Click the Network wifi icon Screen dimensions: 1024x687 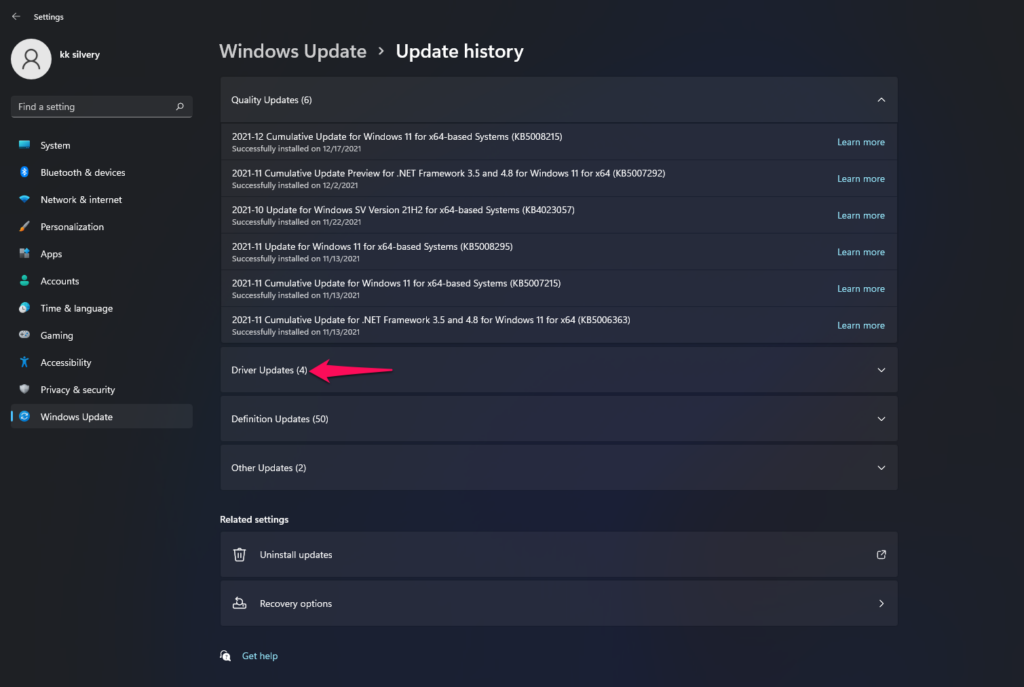(x=24, y=199)
